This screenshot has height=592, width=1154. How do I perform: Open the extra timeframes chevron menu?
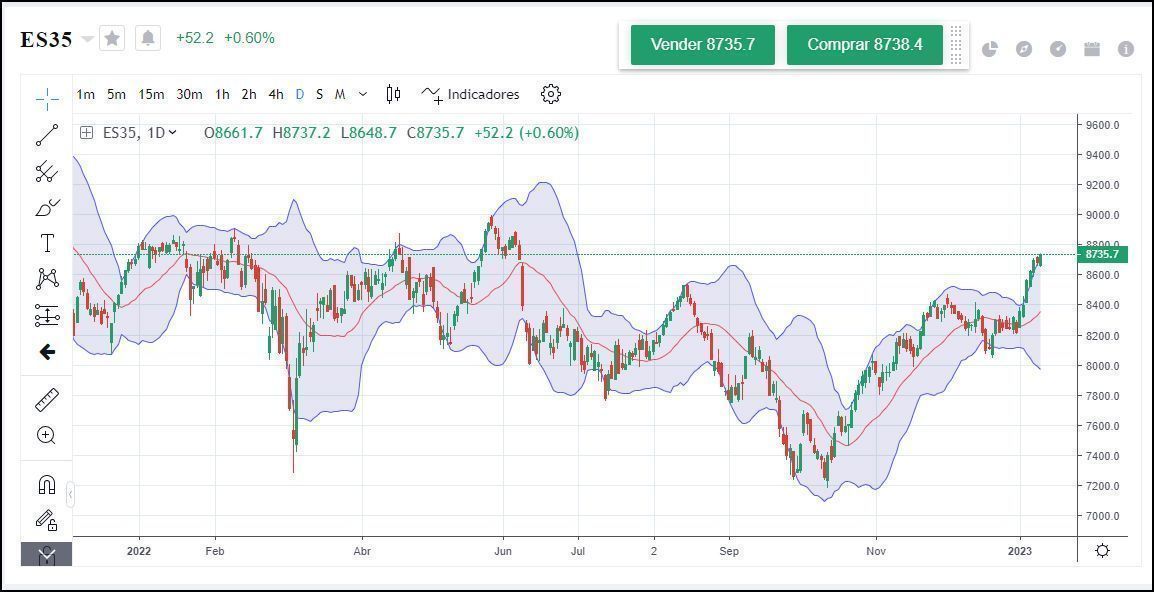point(362,94)
